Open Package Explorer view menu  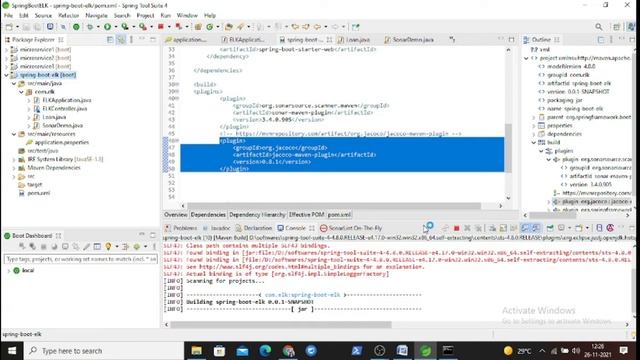click(x=131, y=40)
